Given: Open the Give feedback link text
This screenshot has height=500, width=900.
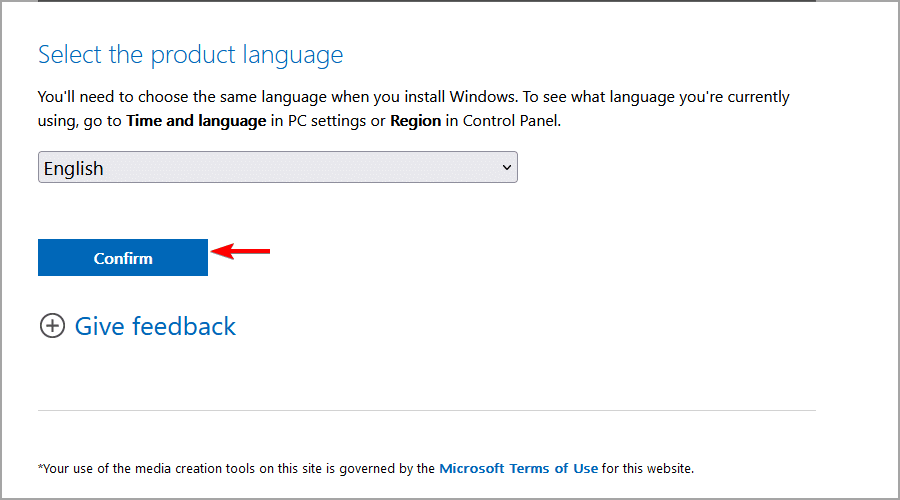Looking at the screenshot, I should tap(155, 326).
